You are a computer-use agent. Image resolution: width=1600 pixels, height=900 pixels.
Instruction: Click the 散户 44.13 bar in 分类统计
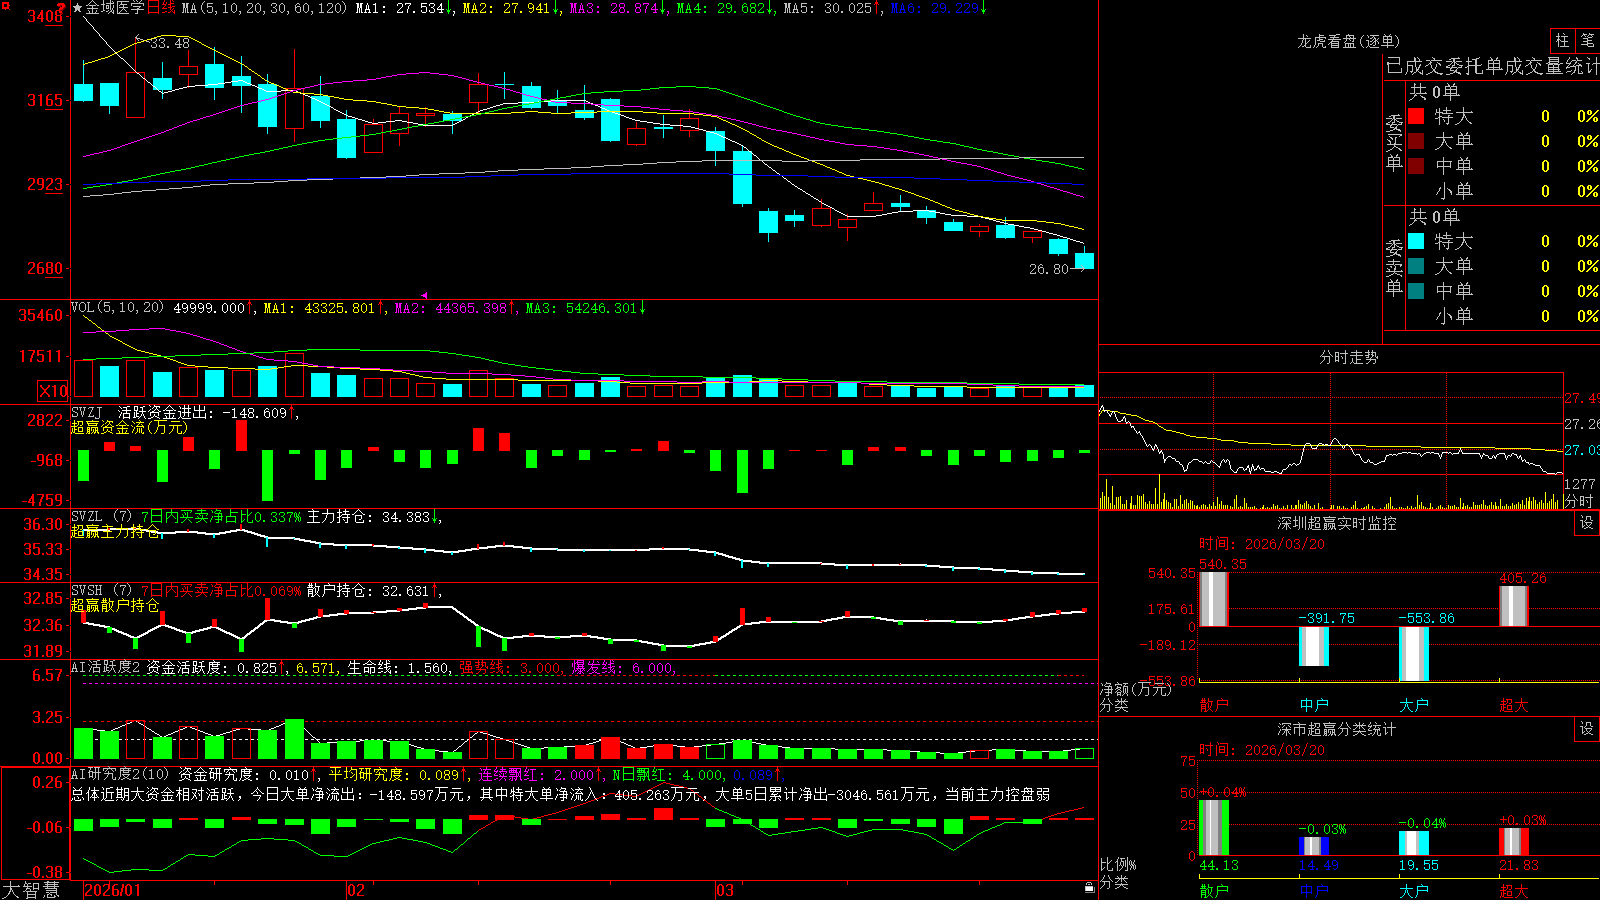1213,828
